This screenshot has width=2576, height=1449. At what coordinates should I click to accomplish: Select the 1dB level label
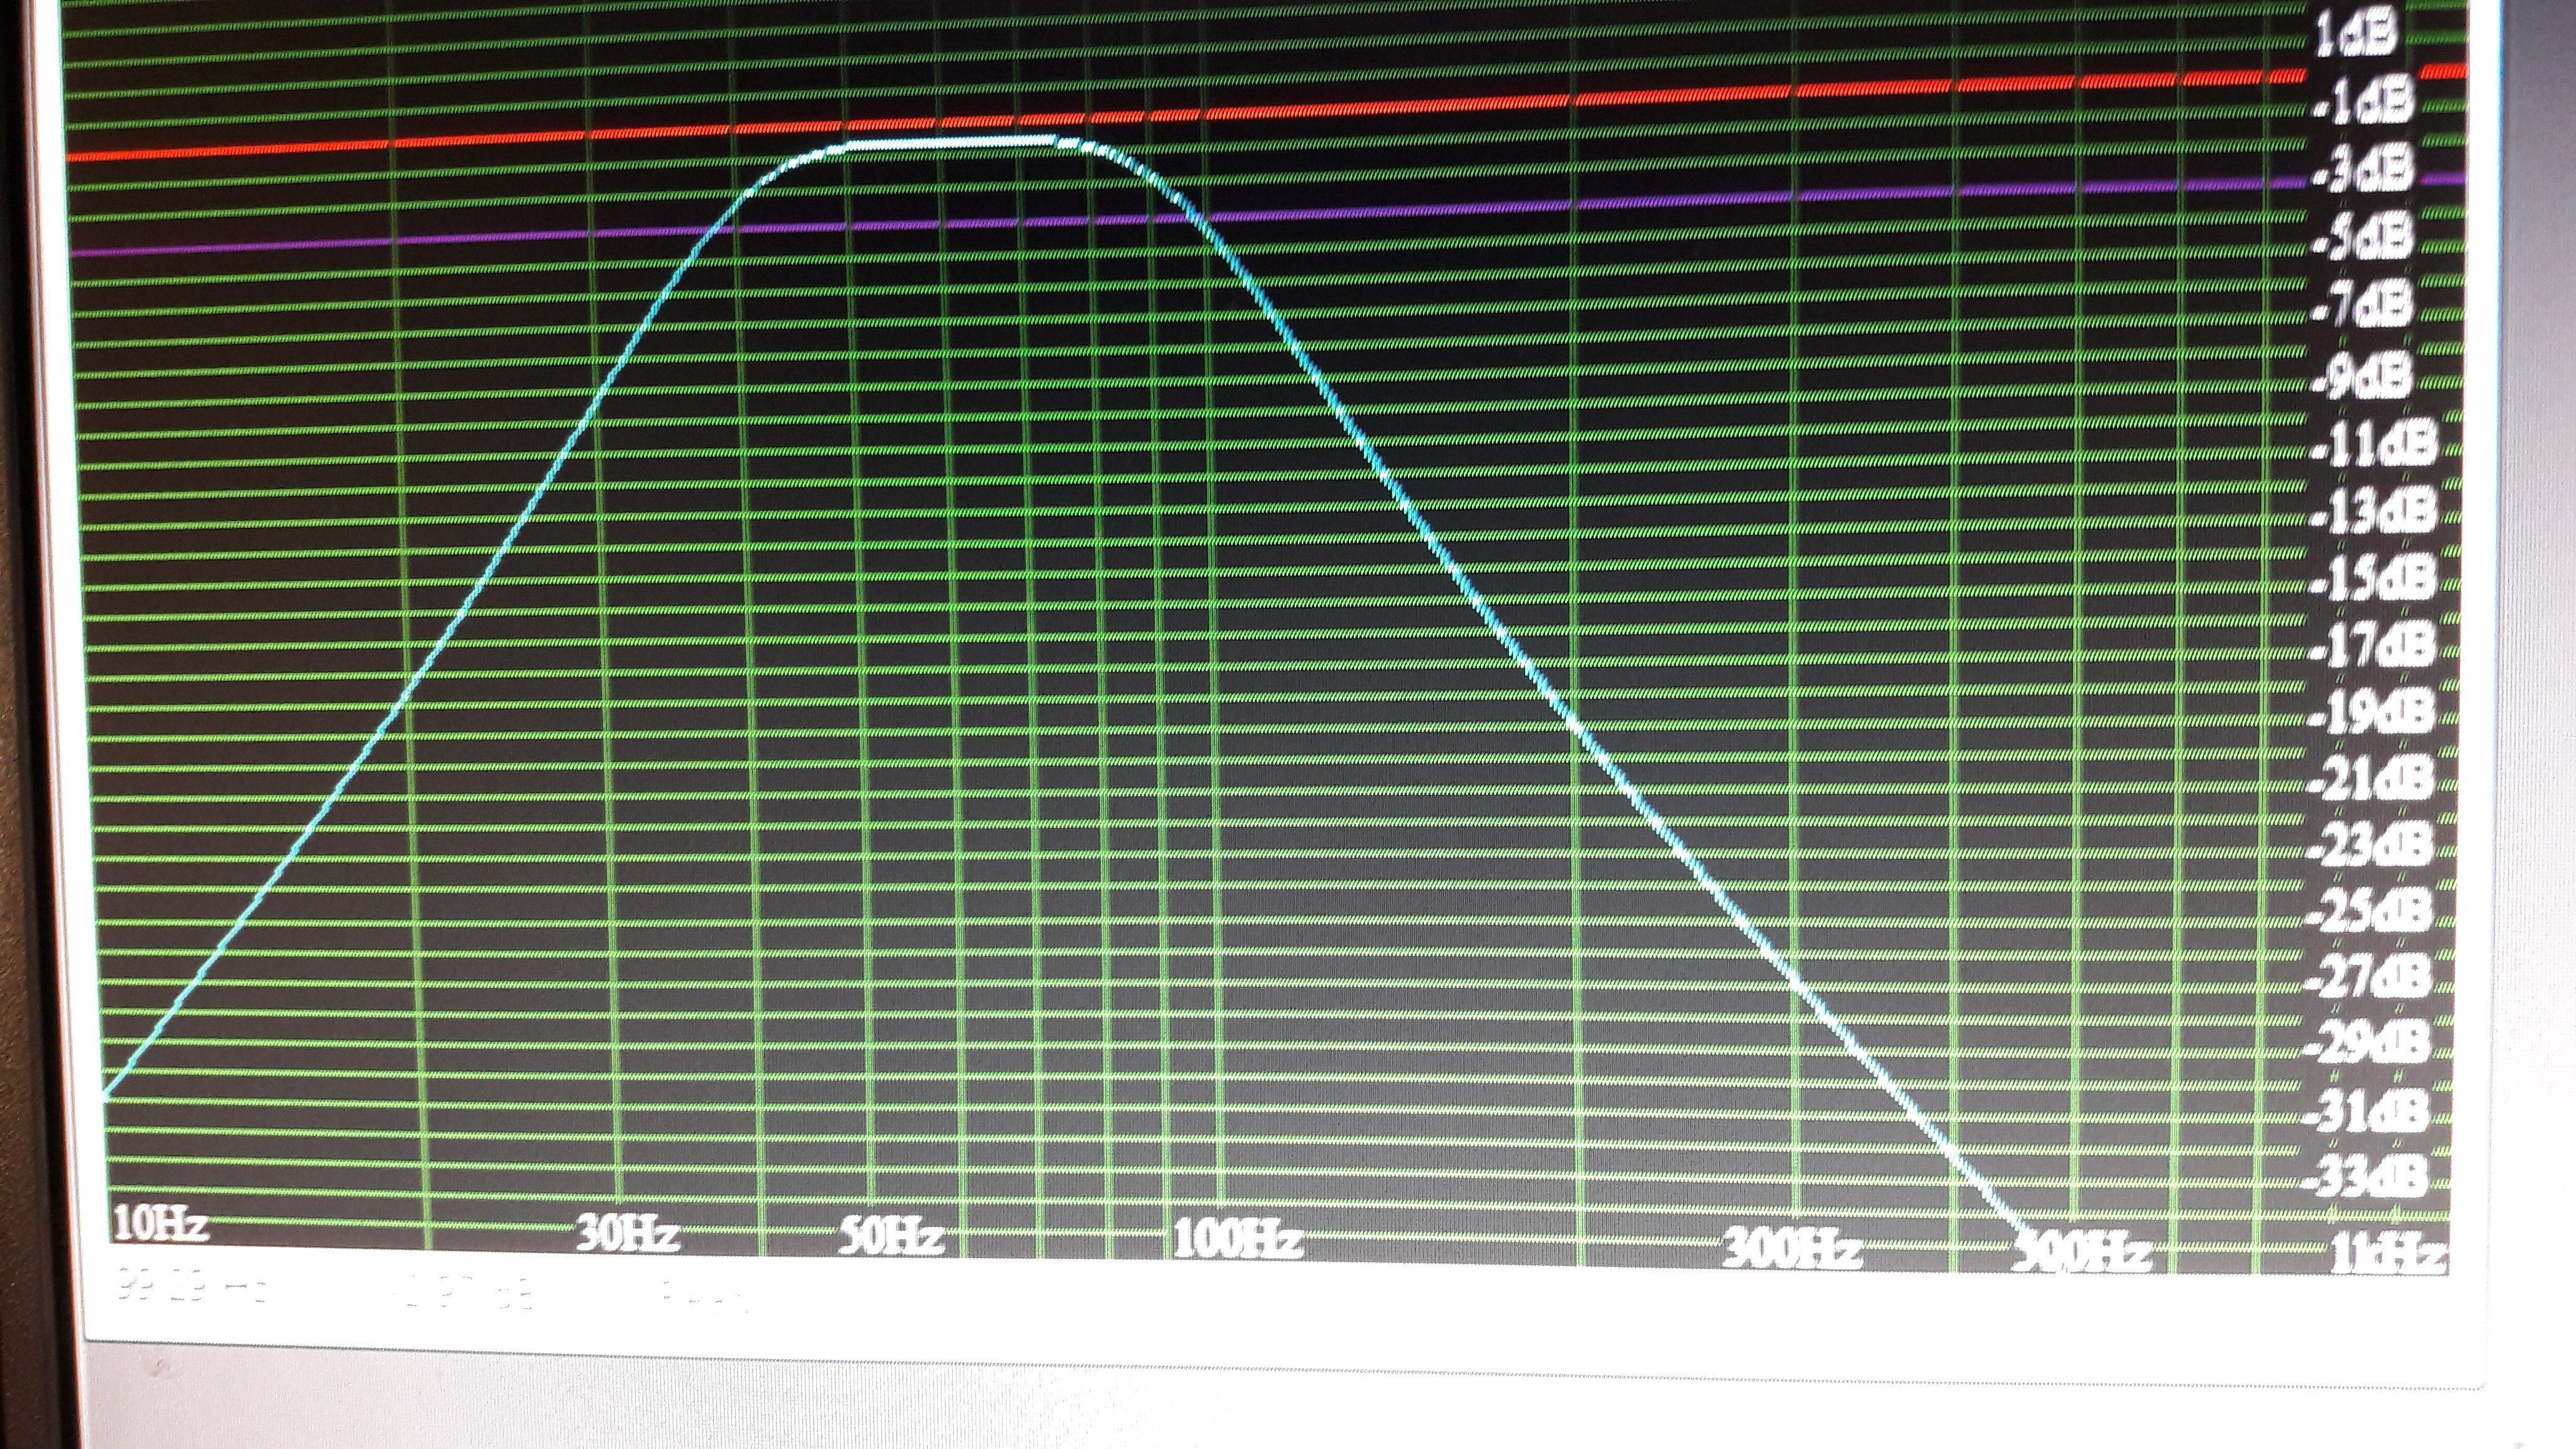[2355, 35]
